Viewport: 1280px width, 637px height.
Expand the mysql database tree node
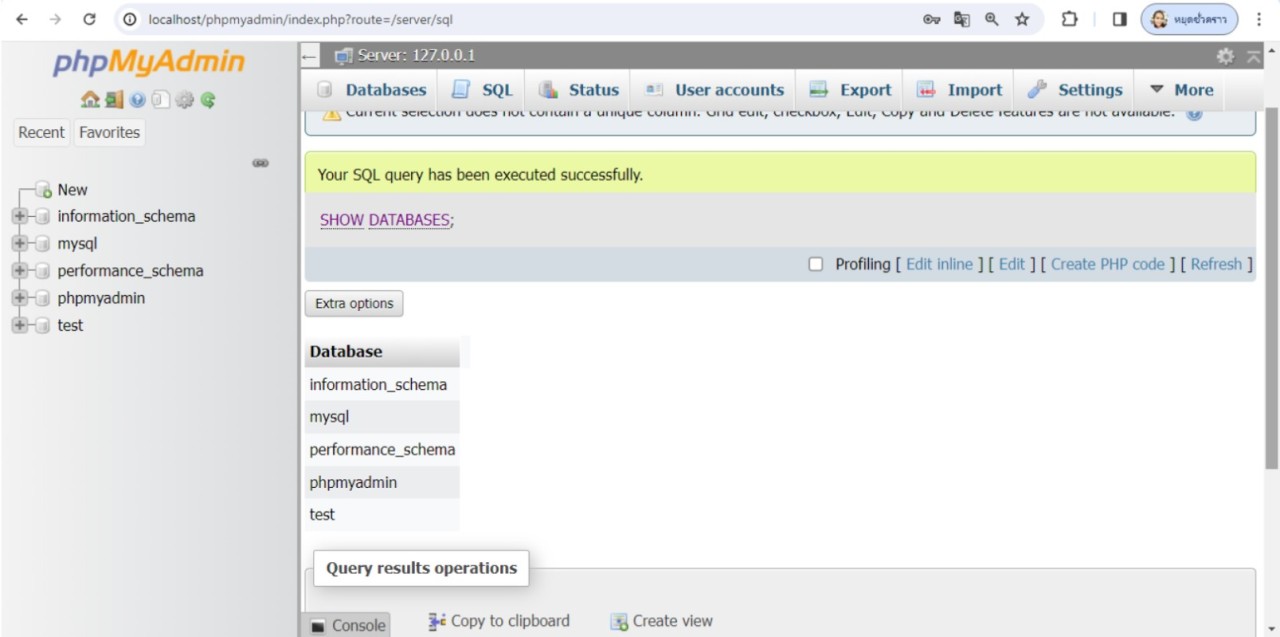coord(20,244)
